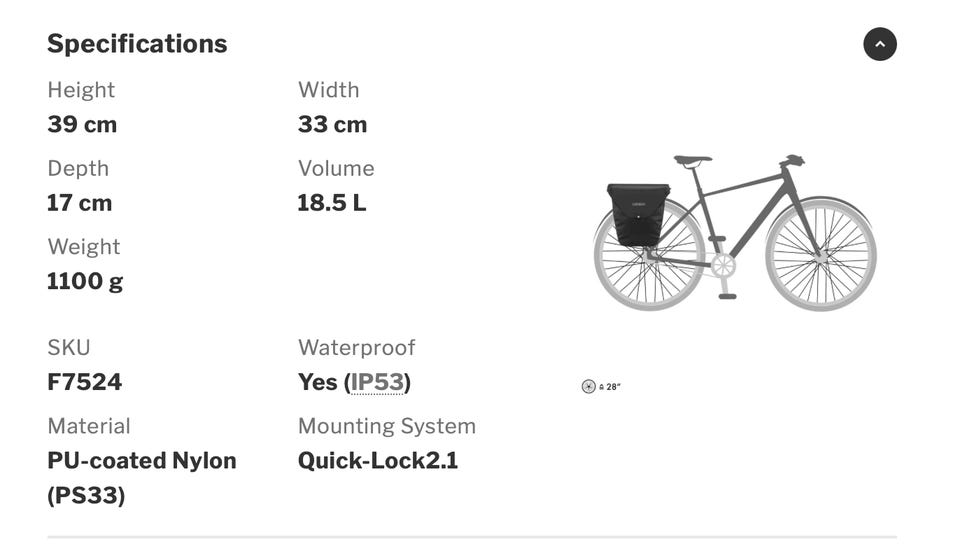Screen dimensions: 960x549
Task: Click the bicycle's front wheel in the illustration
Action: pyautogui.click(x=820, y=254)
